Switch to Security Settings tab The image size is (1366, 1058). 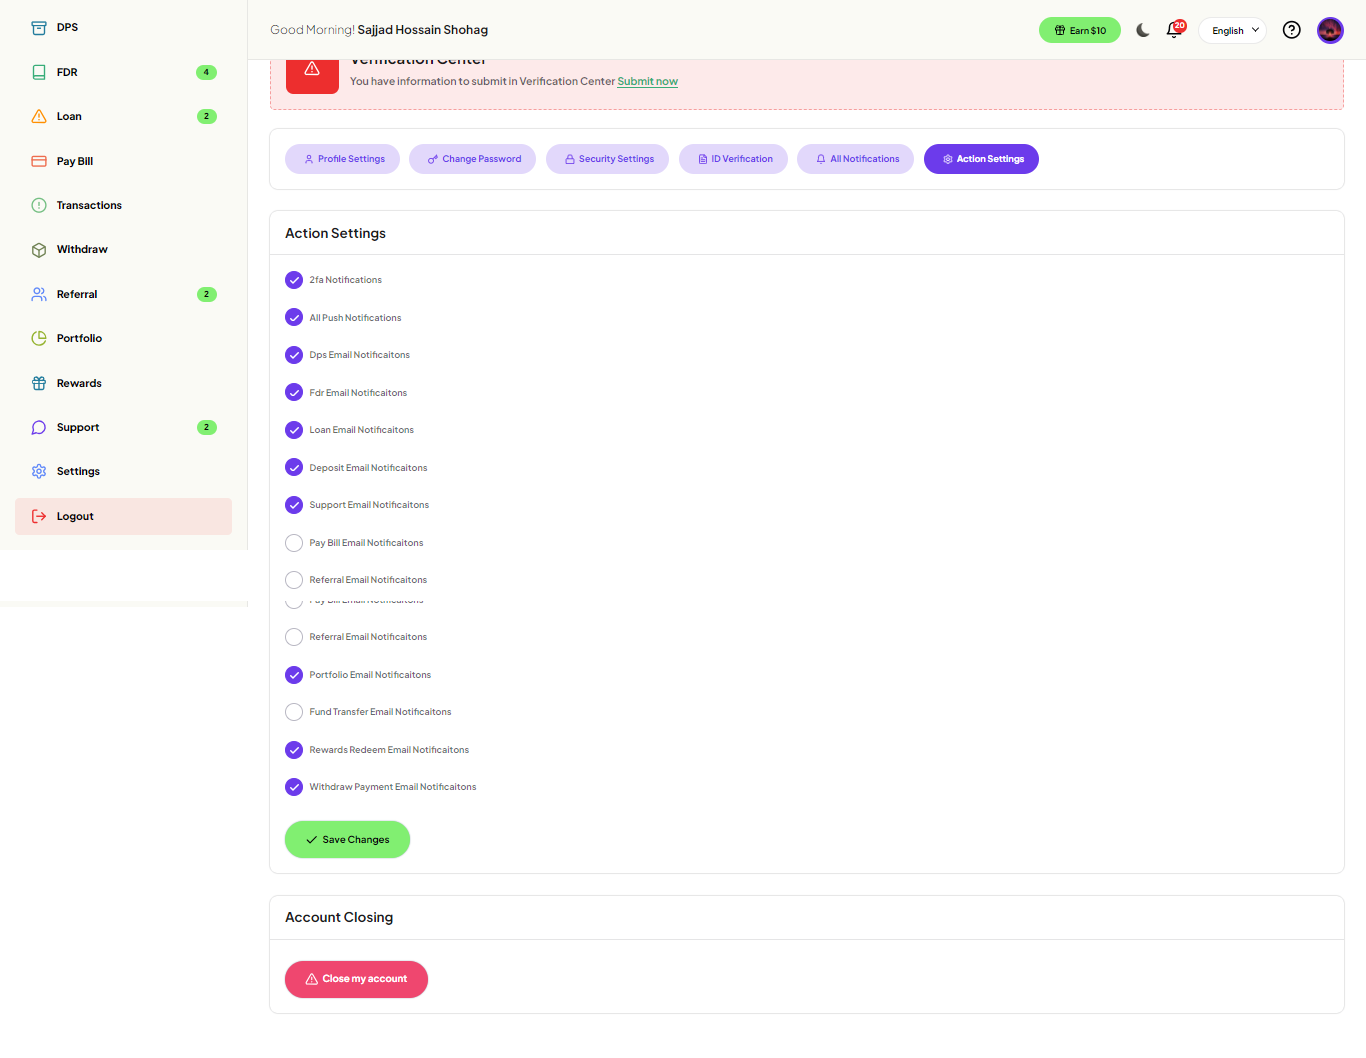[607, 159]
